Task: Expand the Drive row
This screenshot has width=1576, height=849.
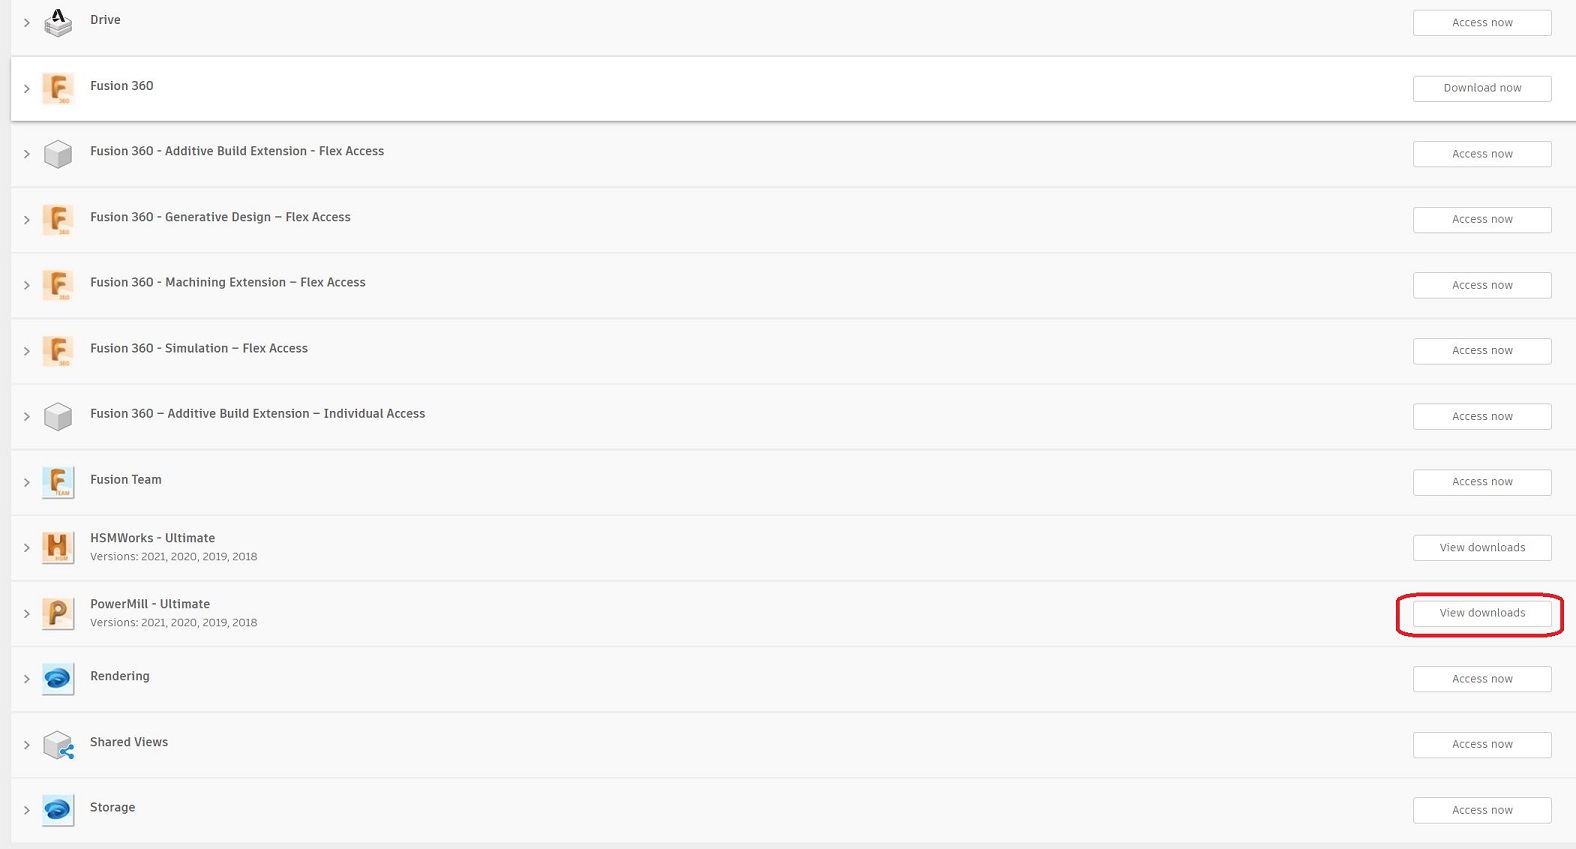Action: (27, 23)
